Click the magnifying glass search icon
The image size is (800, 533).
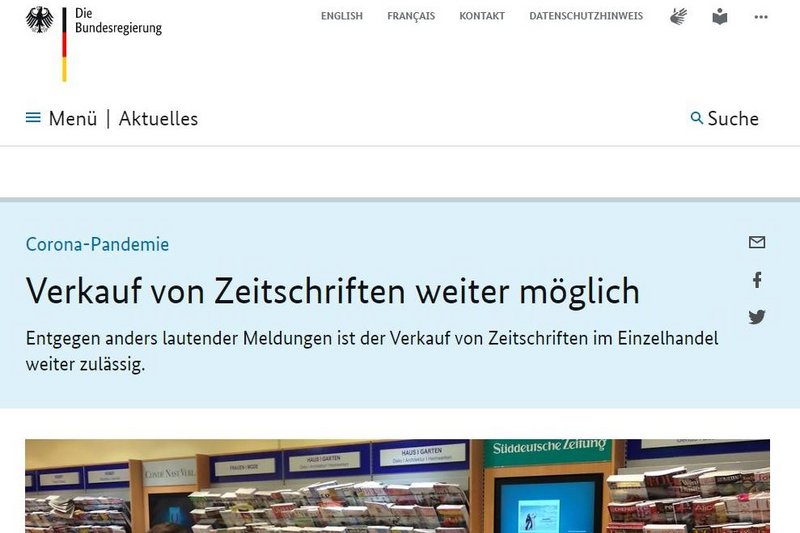697,118
